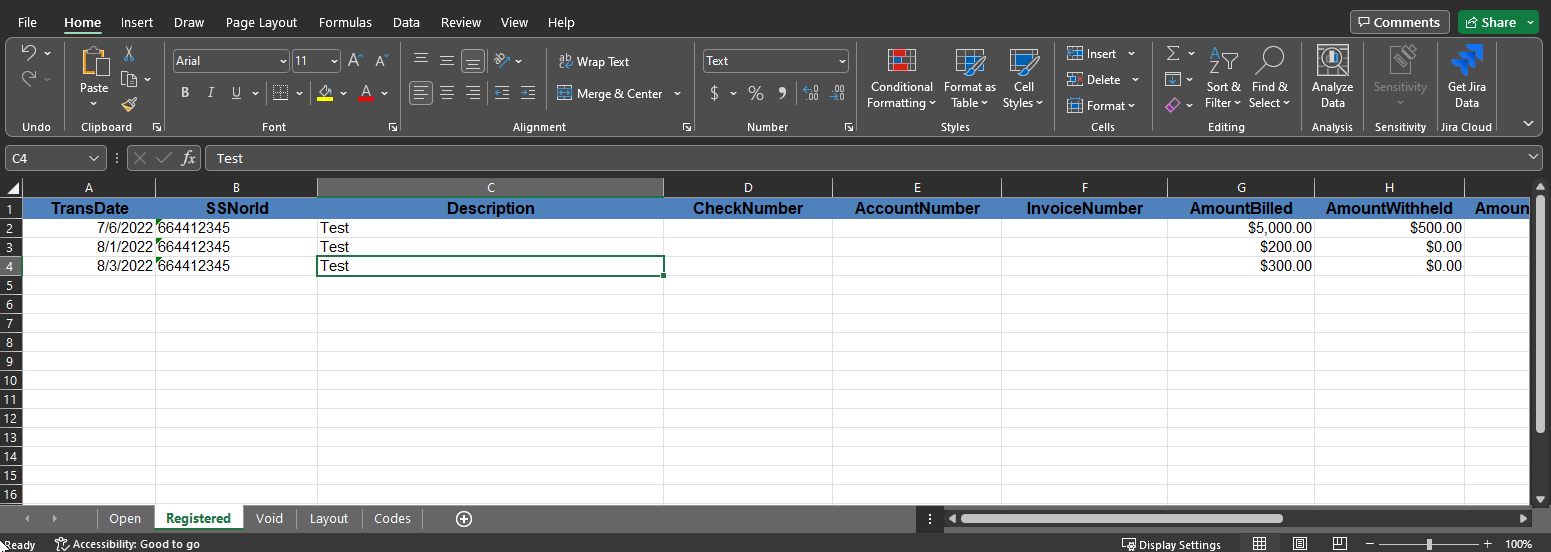Open Merge & Center dropdown arrow
Screen dimensions: 1551x552
click(677, 93)
